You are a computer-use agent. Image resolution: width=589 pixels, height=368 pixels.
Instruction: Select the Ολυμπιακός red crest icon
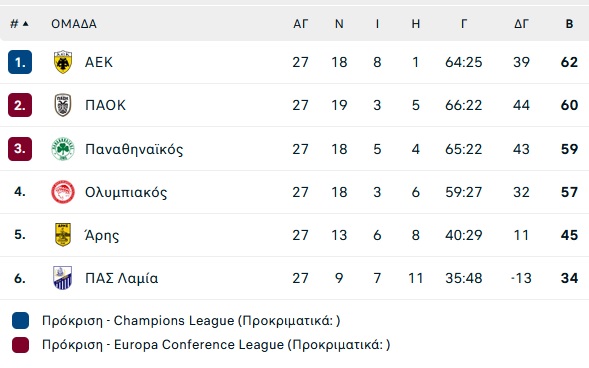(x=63, y=192)
